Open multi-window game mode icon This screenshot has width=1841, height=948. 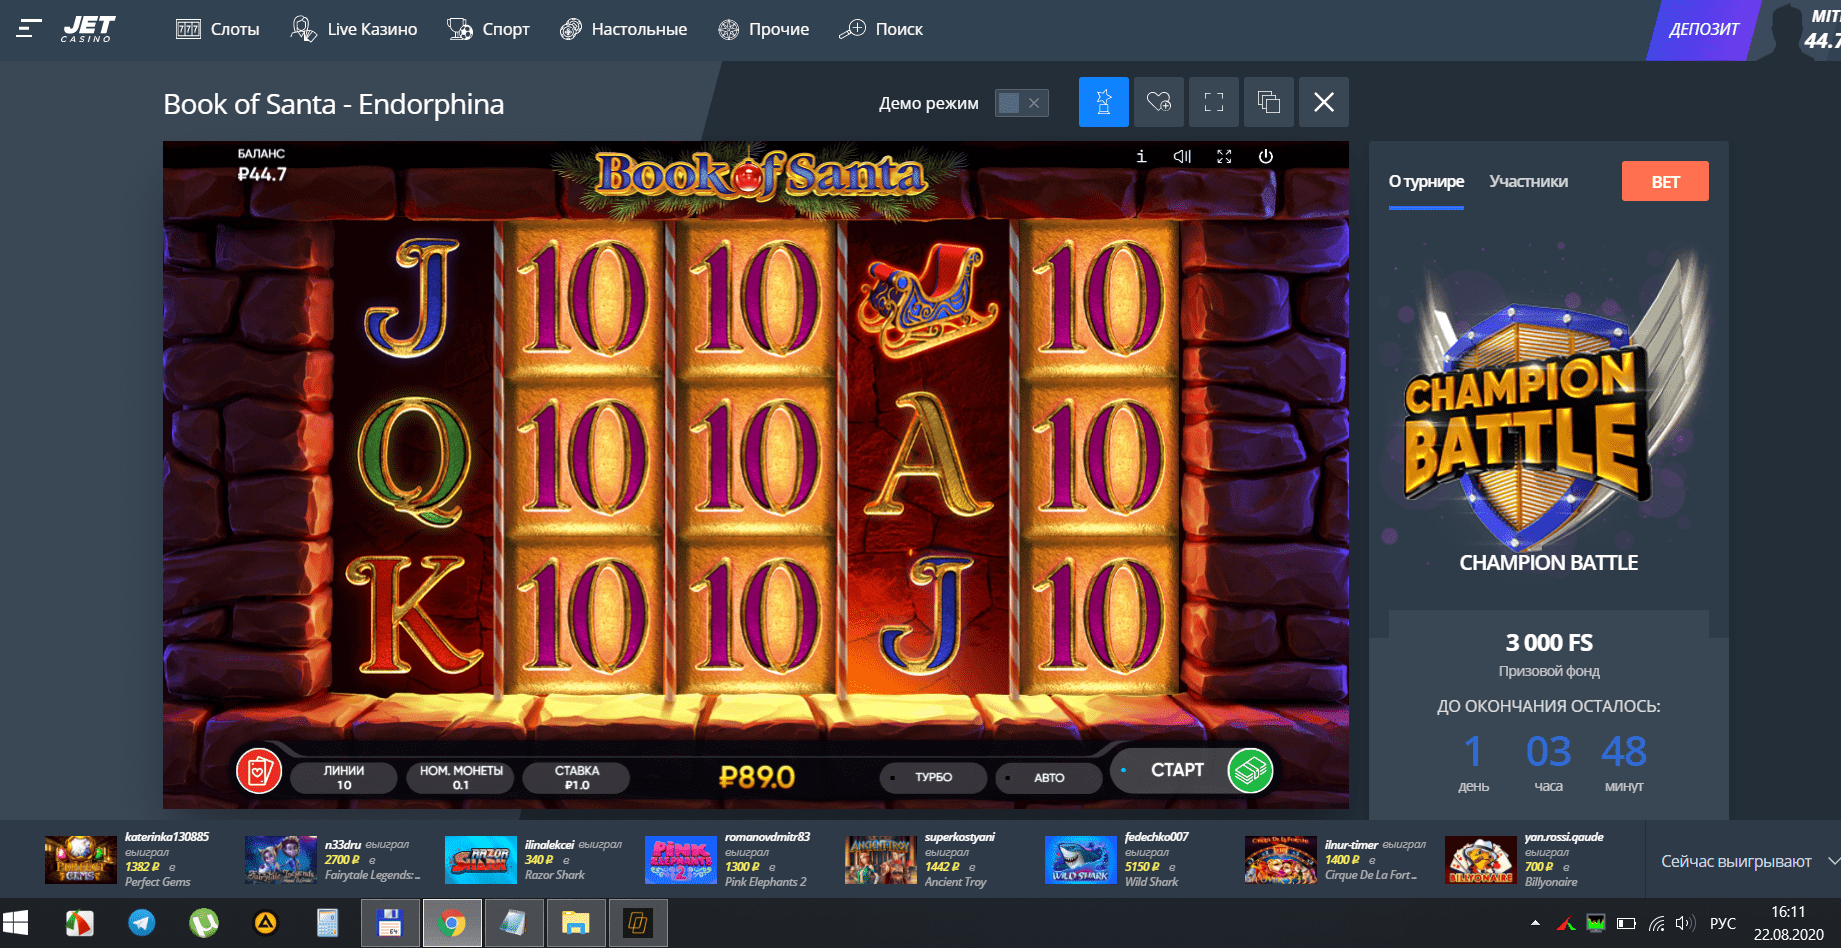tap(1269, 102)
